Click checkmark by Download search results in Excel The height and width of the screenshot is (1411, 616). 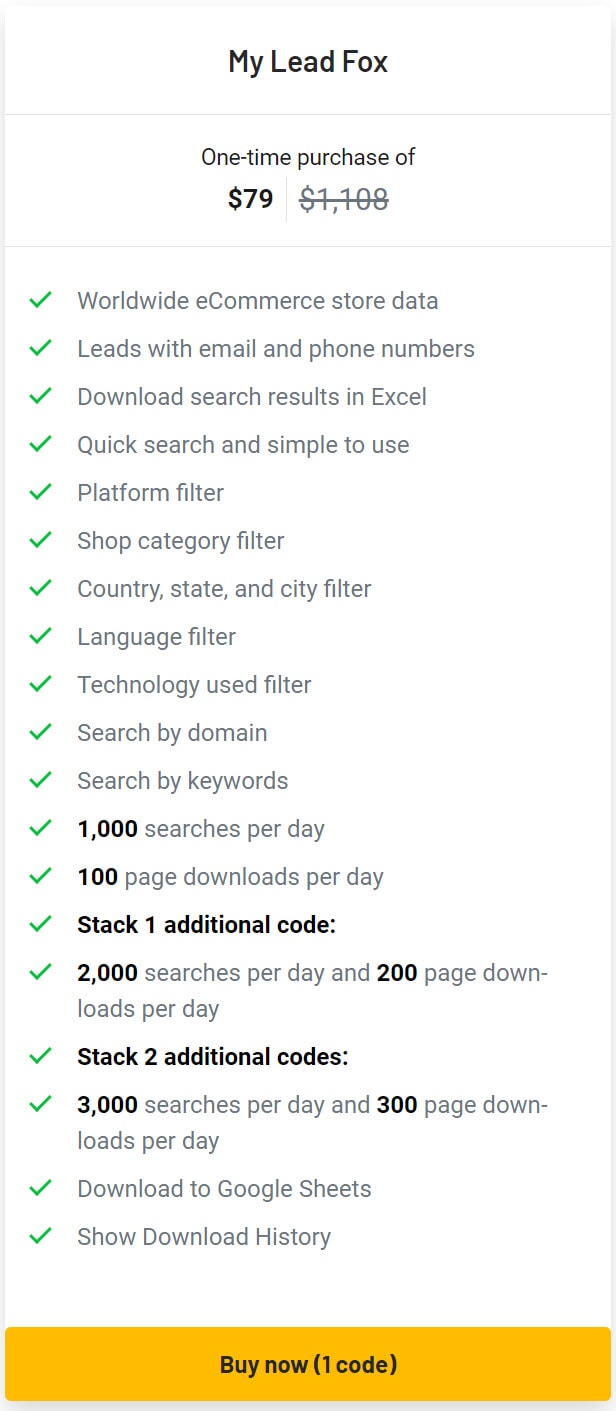(40, 396)
